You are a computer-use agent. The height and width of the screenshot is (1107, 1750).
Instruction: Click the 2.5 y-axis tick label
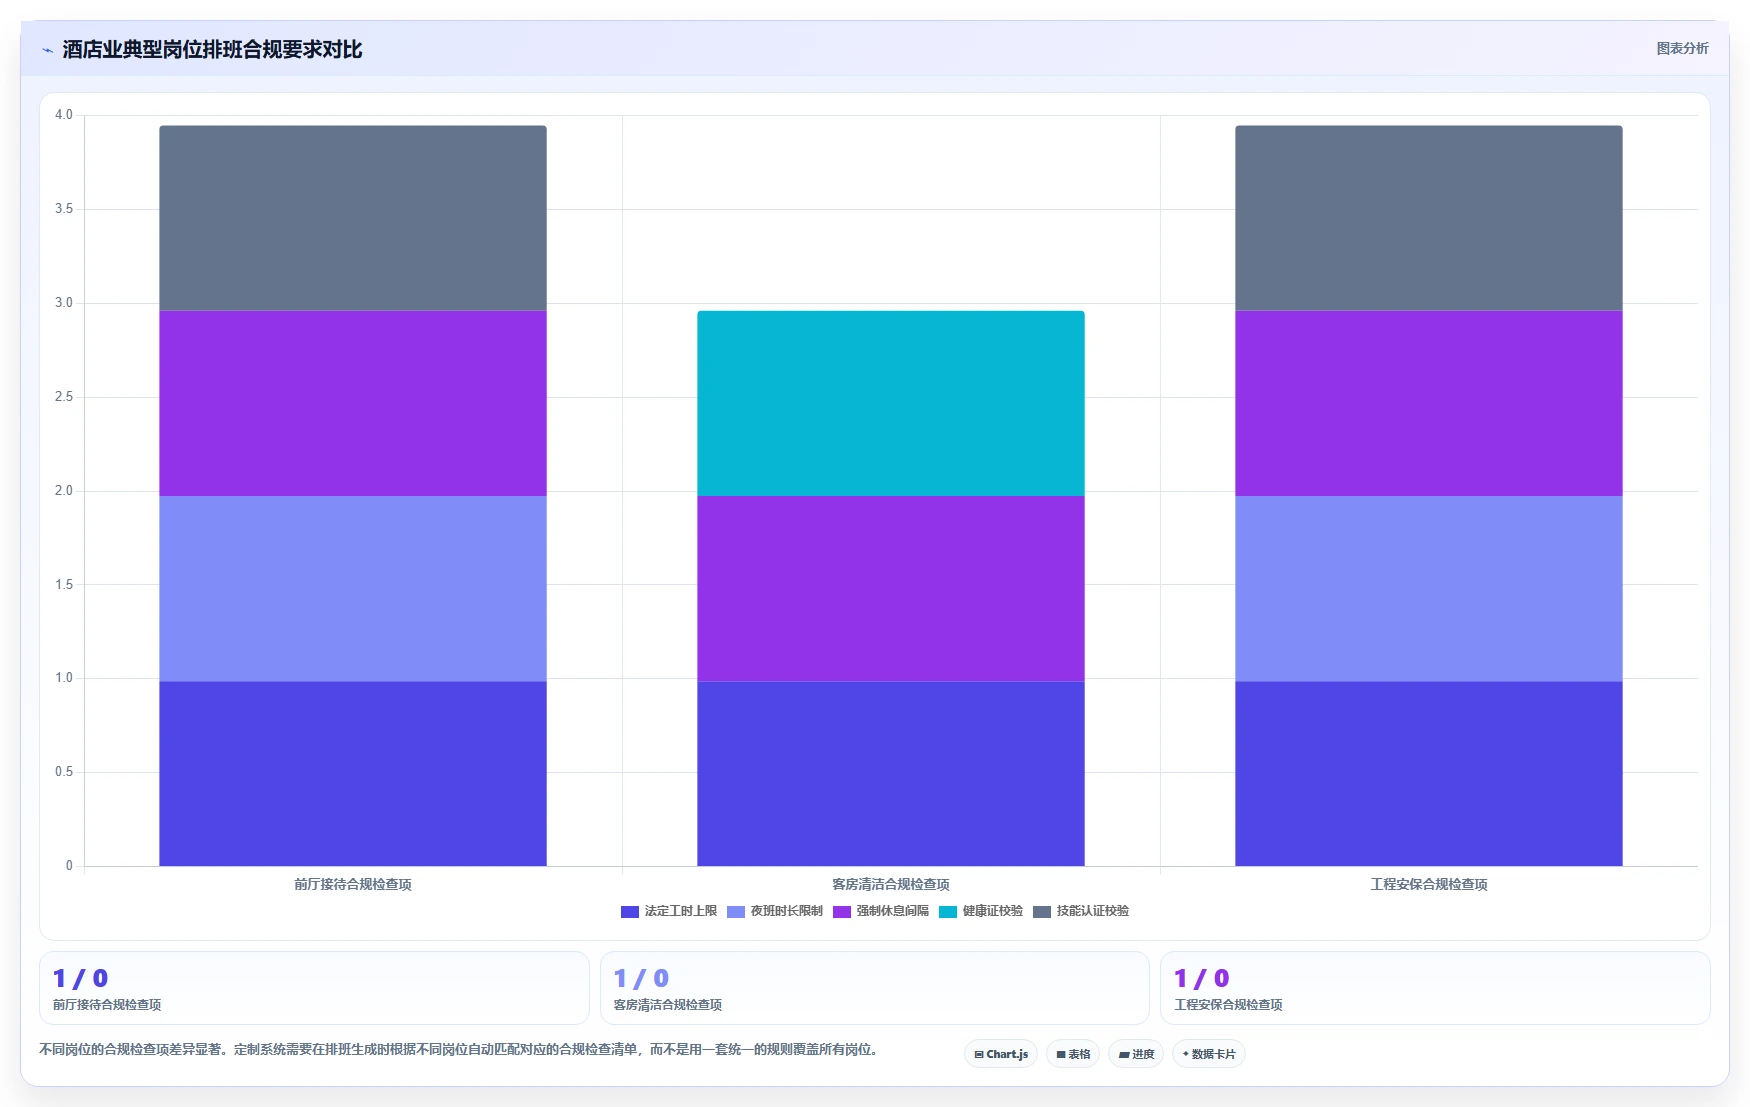64,397
